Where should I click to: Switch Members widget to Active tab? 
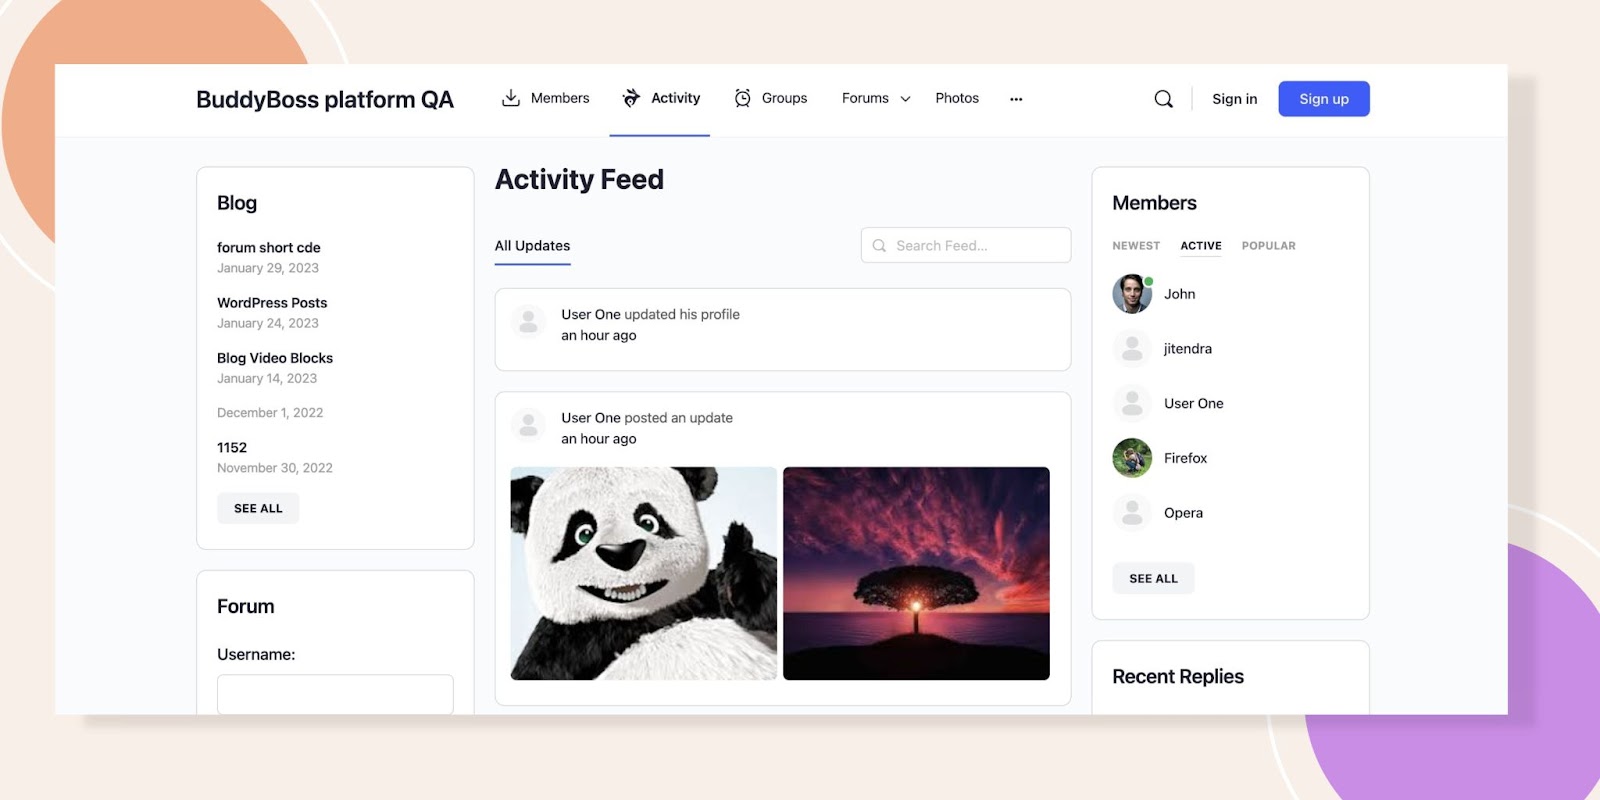(1201, 246)
